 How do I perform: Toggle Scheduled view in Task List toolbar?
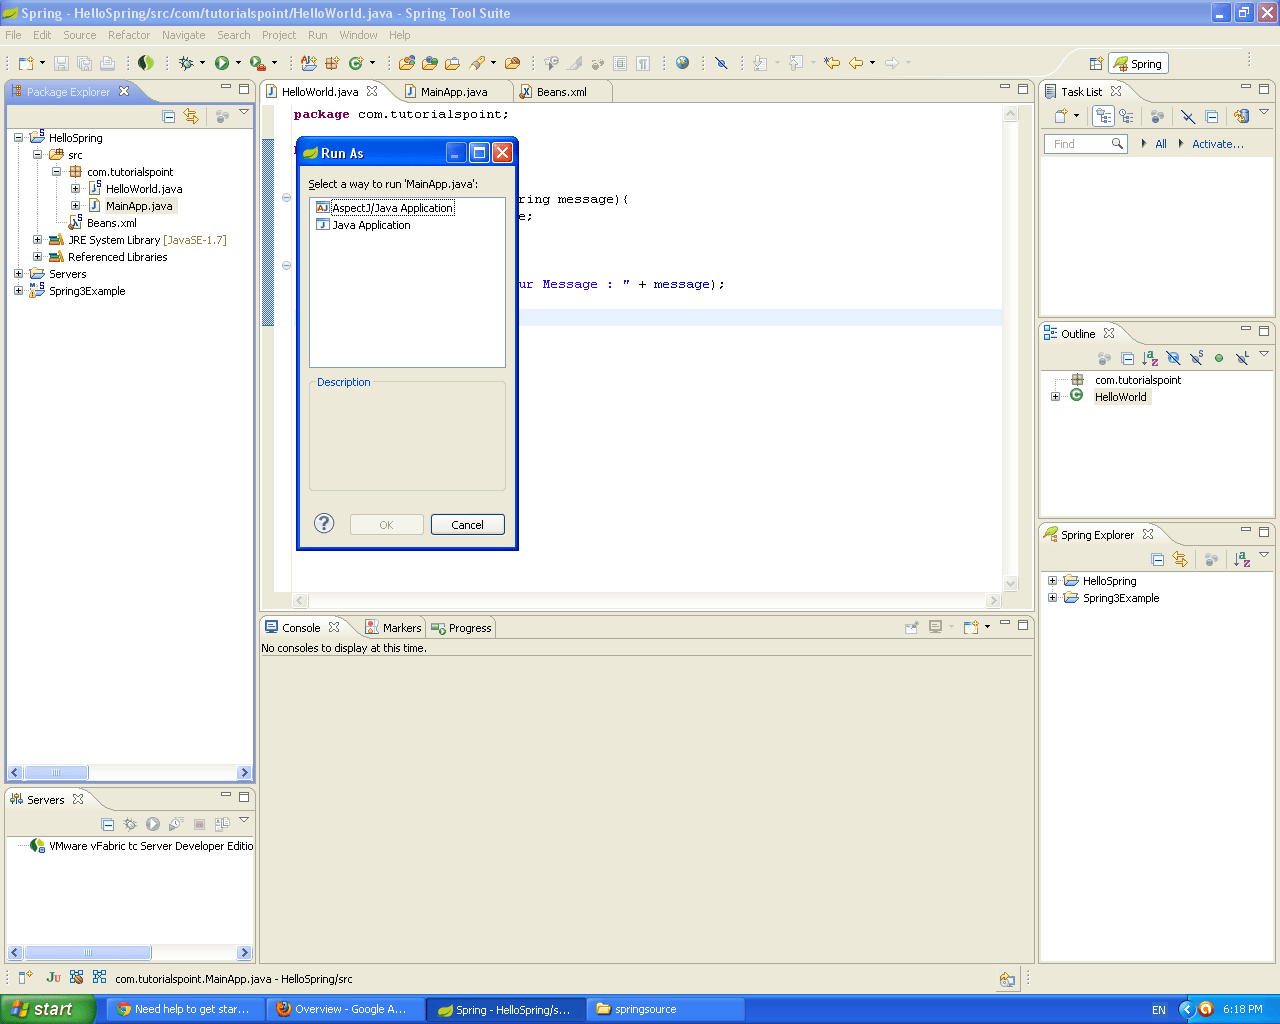click(1126, 116)
